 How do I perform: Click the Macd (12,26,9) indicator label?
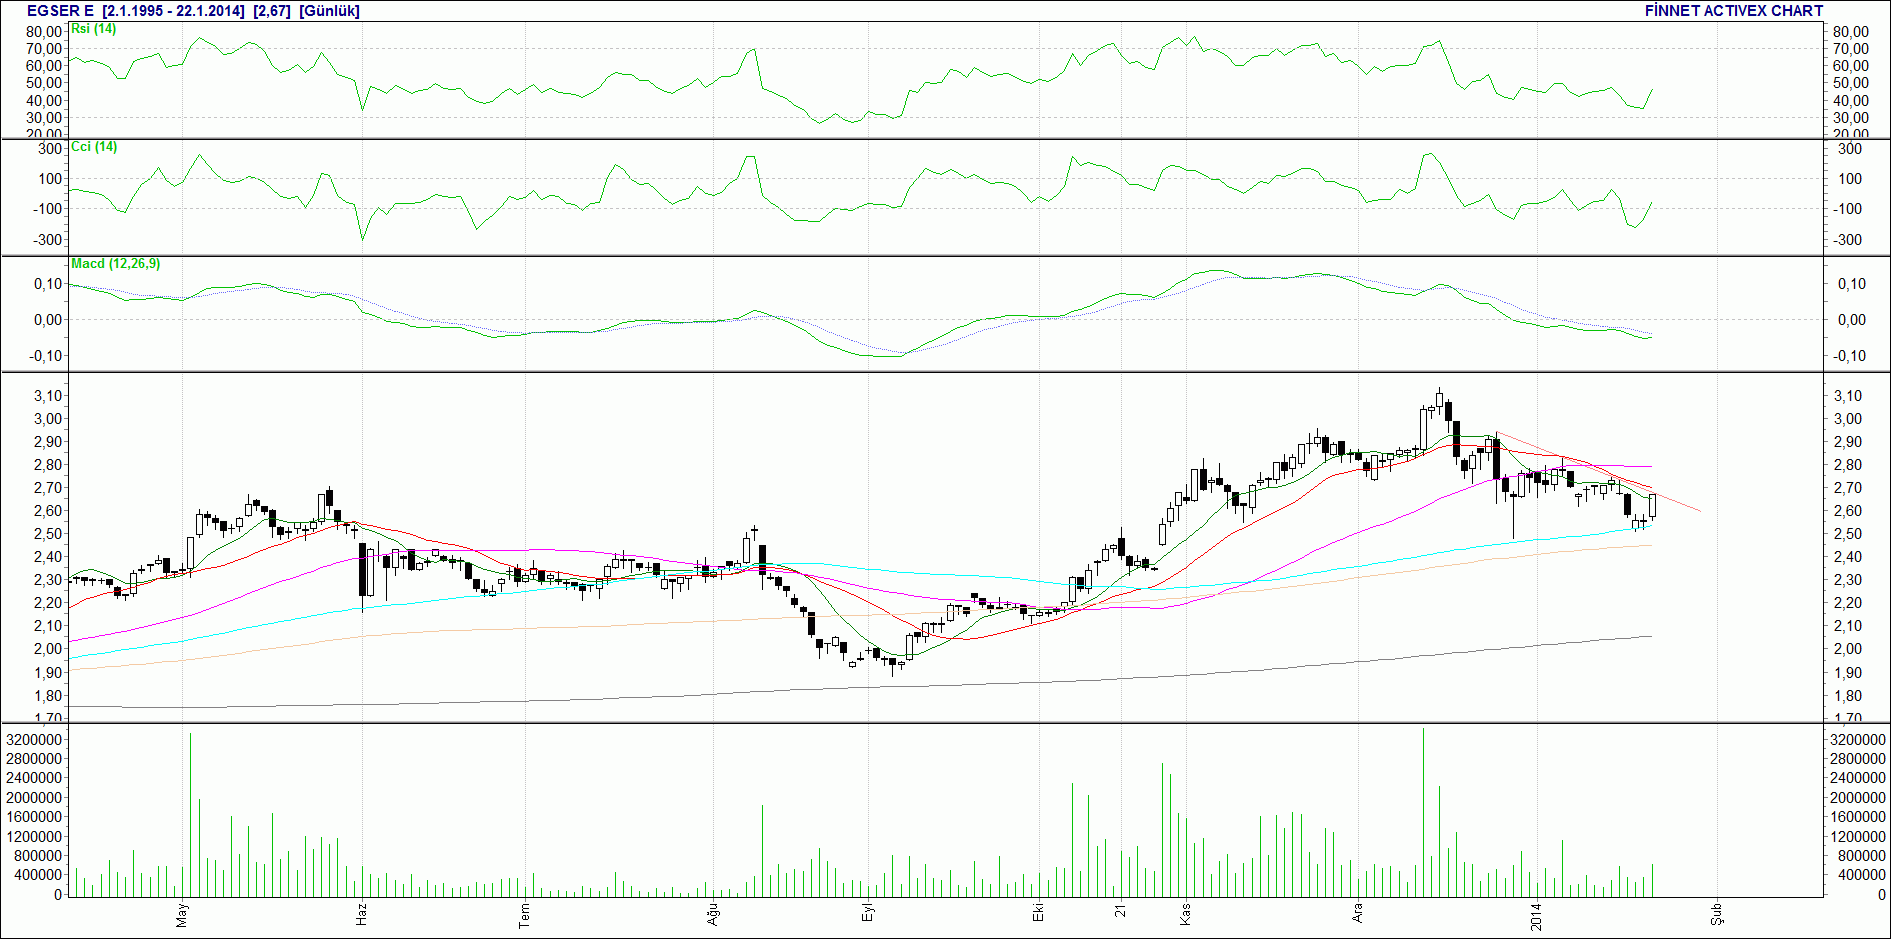[x=115, y=264]
